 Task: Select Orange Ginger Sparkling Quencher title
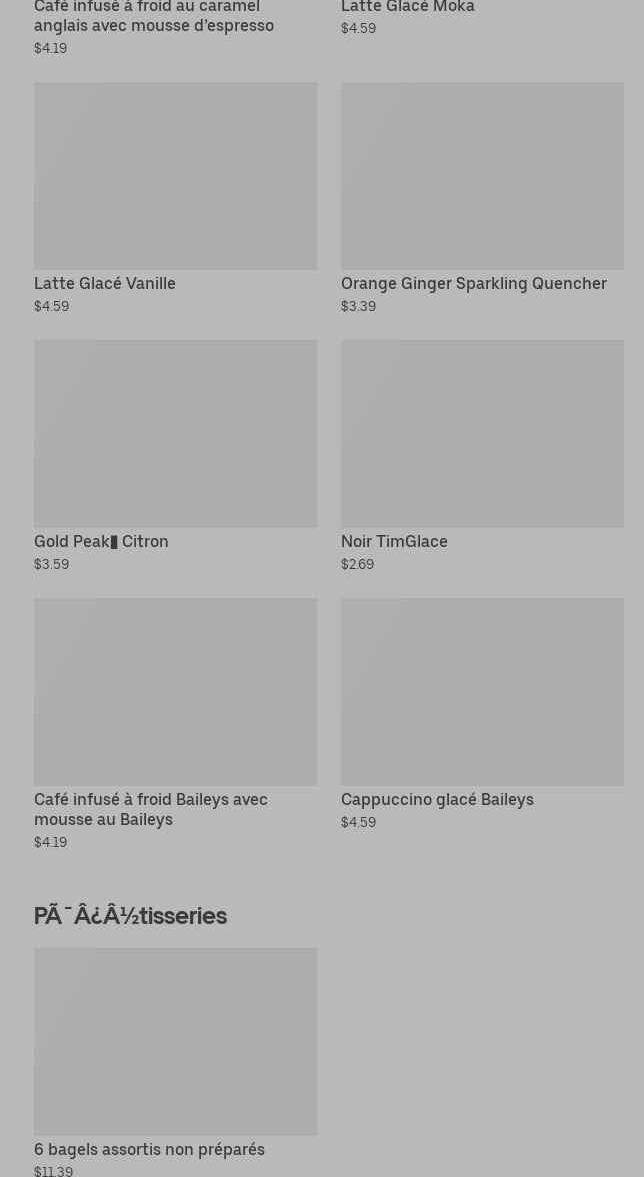click(x=473, y=283)
